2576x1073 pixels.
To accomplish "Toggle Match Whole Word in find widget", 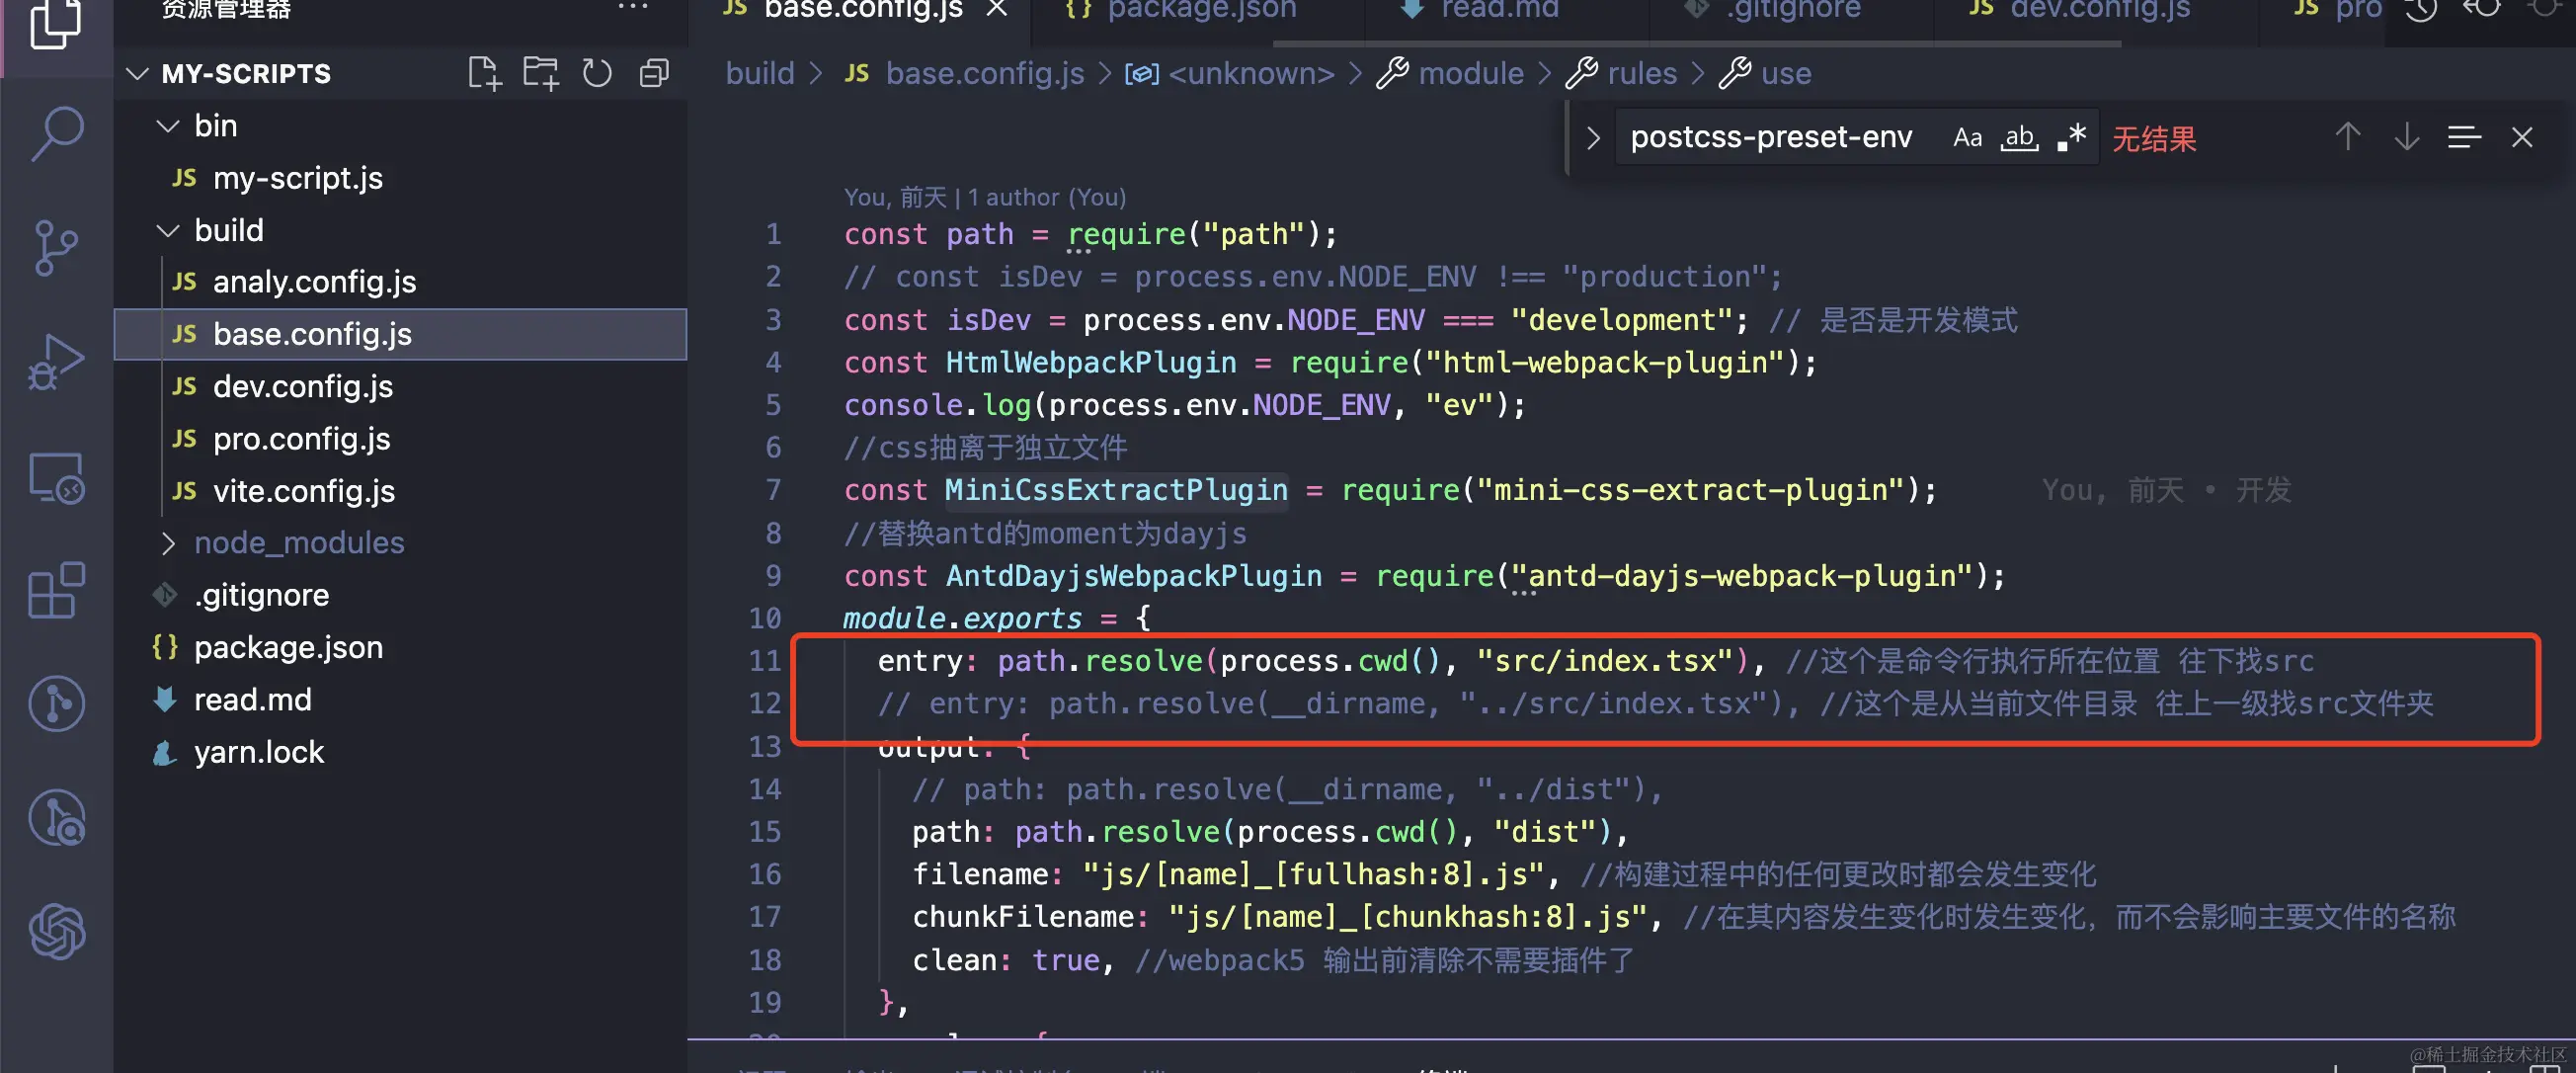I will pyautogui.click(x=2019, y=138).
